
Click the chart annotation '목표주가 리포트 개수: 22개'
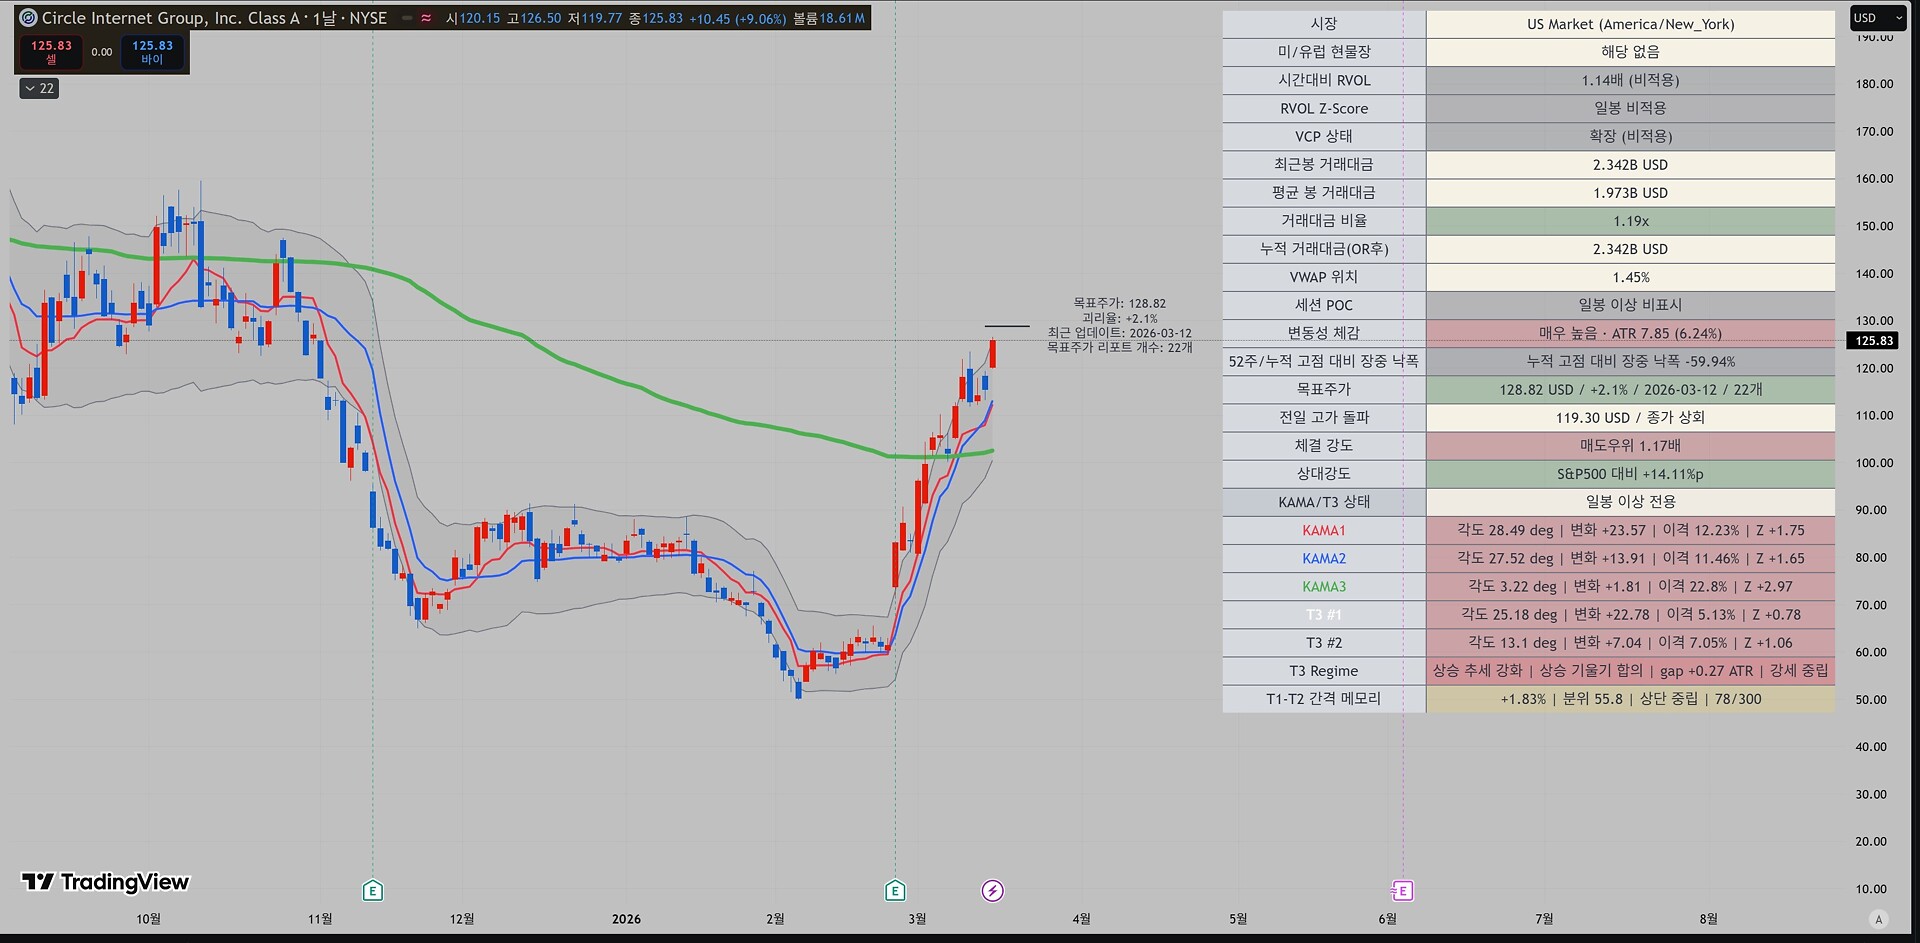tap(1119, 347)
